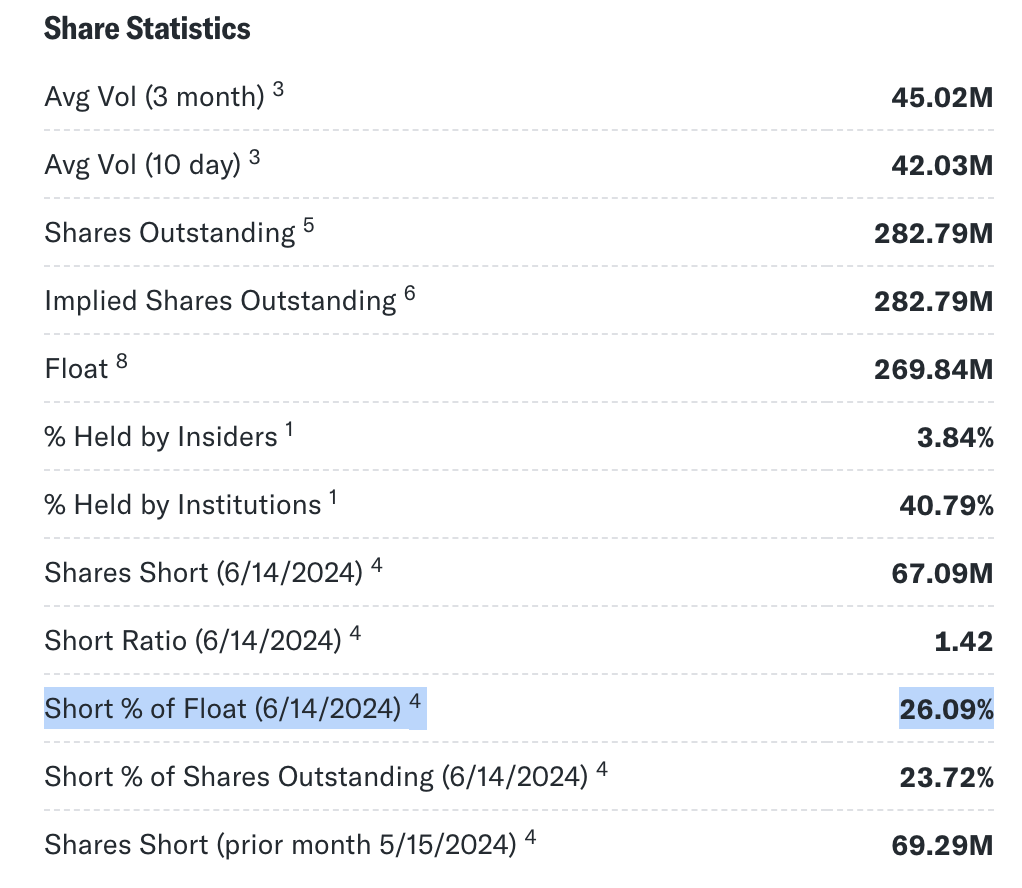The width and height of the screenshot is (1022, 888).
Task: Click the % Held by Insiders label
Action: tap(160, 437)
